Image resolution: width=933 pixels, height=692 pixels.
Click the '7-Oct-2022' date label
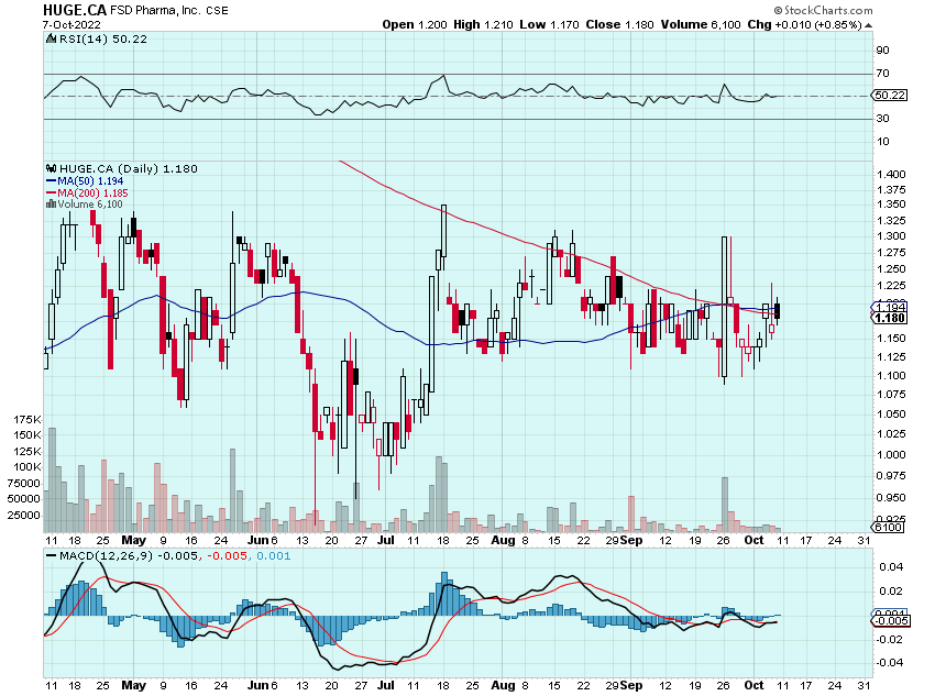72,25
